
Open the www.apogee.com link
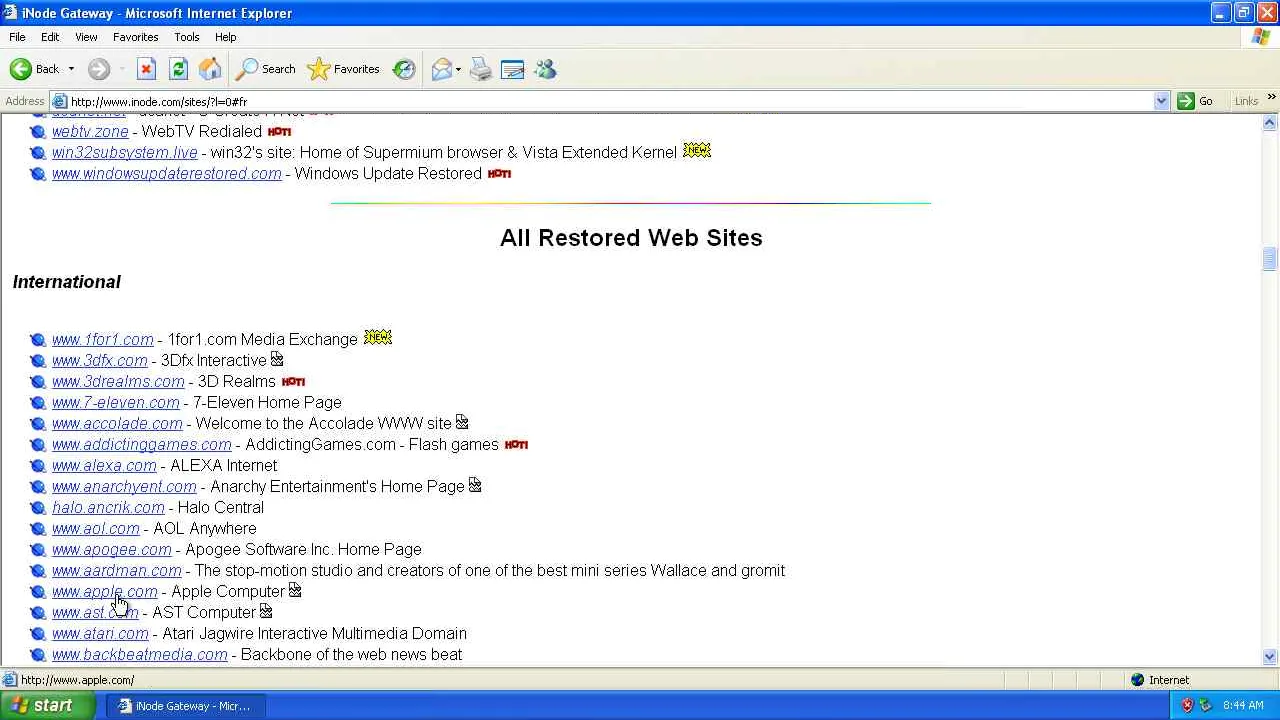click(111, 549)
